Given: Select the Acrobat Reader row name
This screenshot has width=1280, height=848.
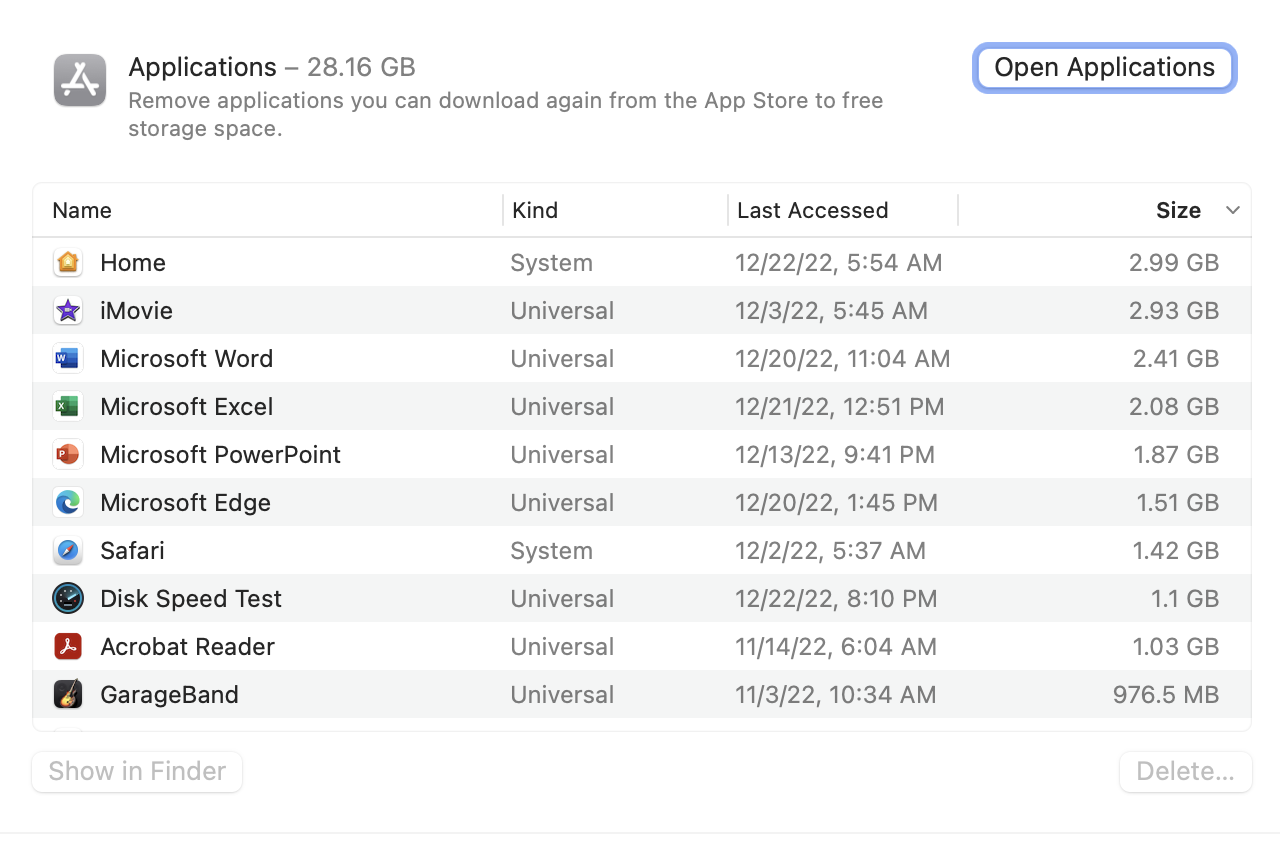Looking at the screenshot, I should 187,647.
